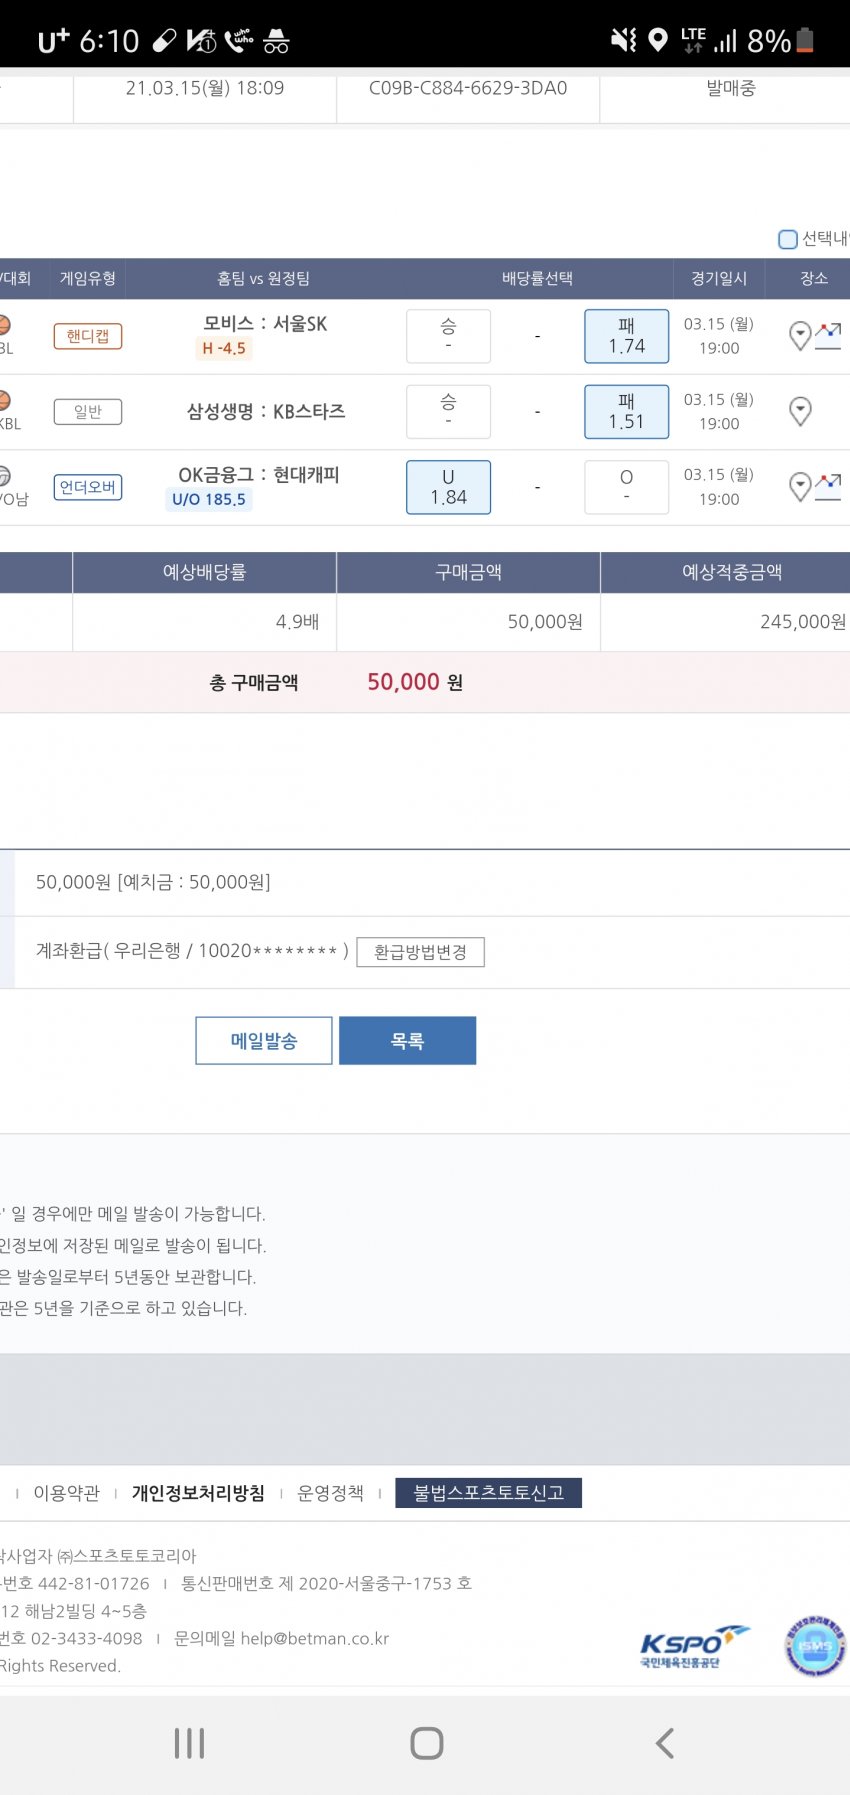Click the ISMS certification badge
The width and height of the screenshot is (850, 1795).
pos(815,1647)
